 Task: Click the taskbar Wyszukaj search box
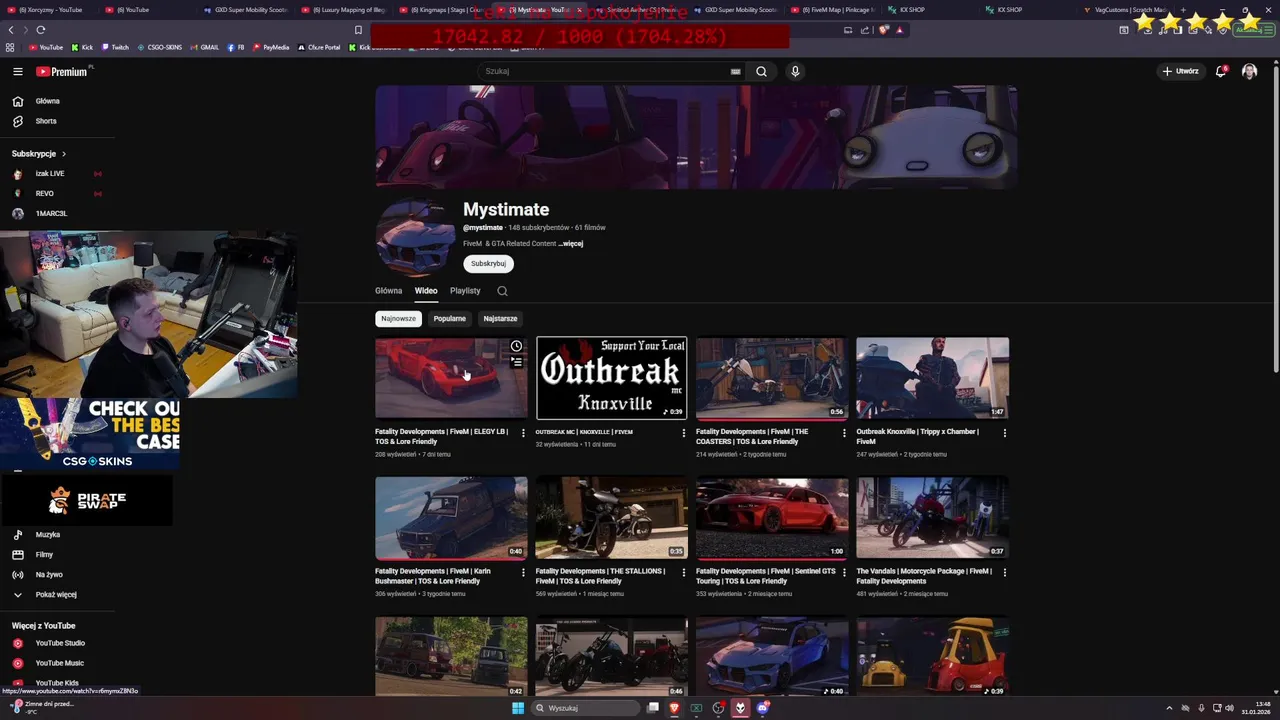[585, 708]
